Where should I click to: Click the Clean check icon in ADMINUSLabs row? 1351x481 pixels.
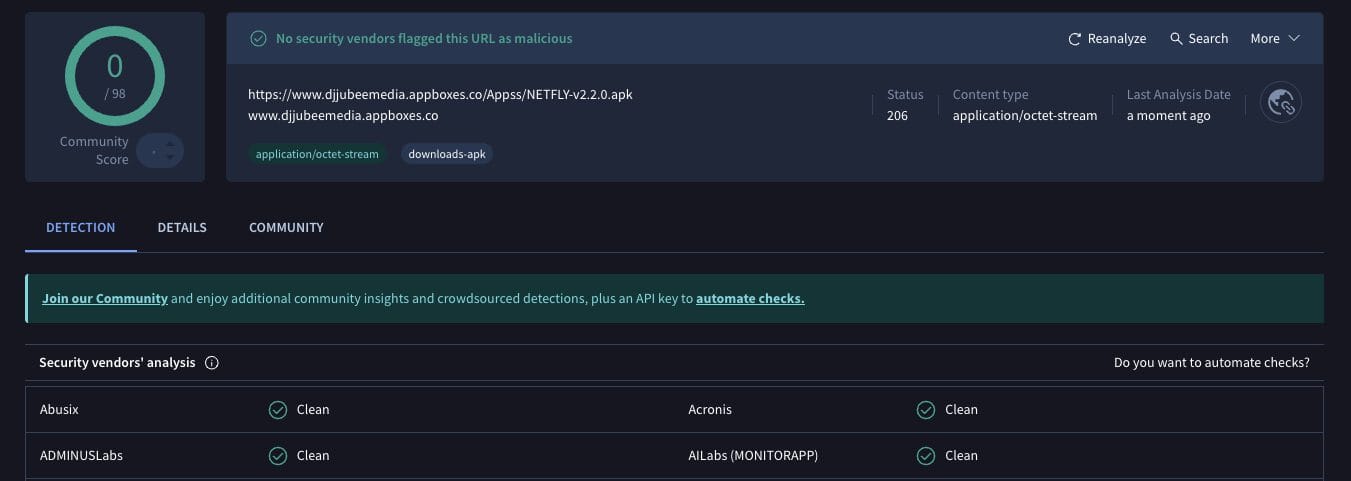[278, 455]
